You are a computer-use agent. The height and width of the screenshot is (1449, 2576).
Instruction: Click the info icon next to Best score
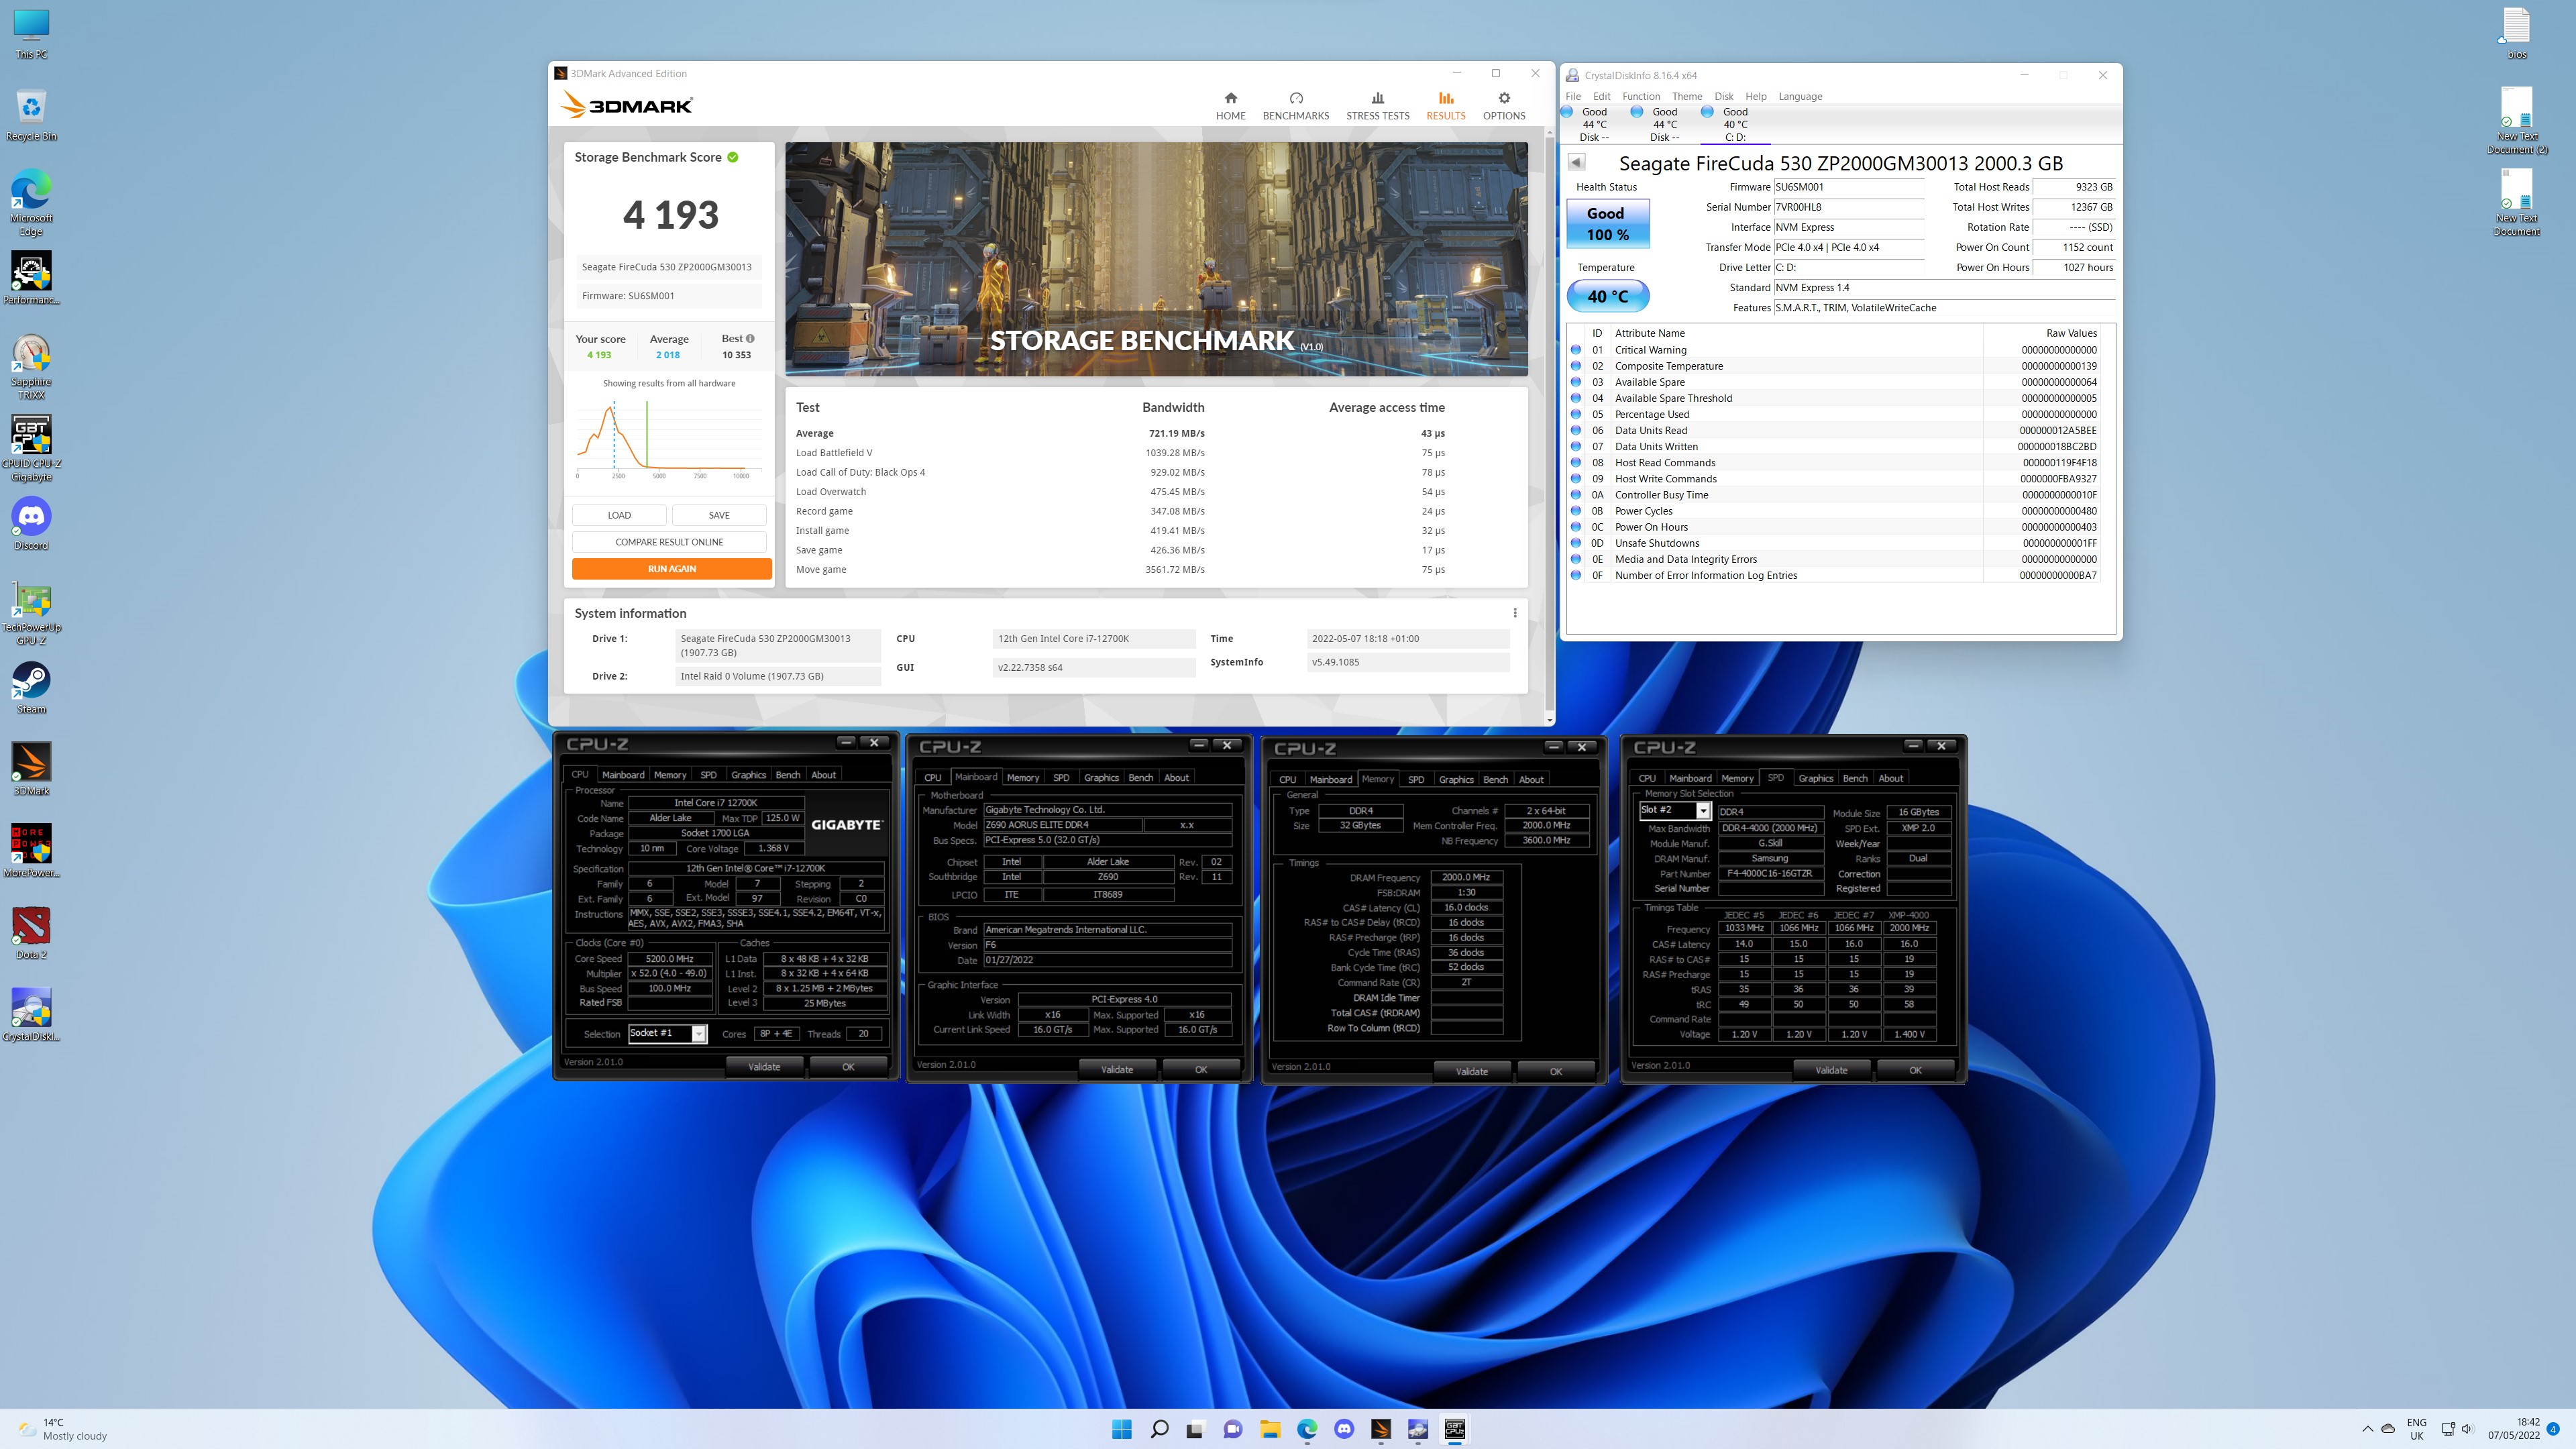(750, 338)
